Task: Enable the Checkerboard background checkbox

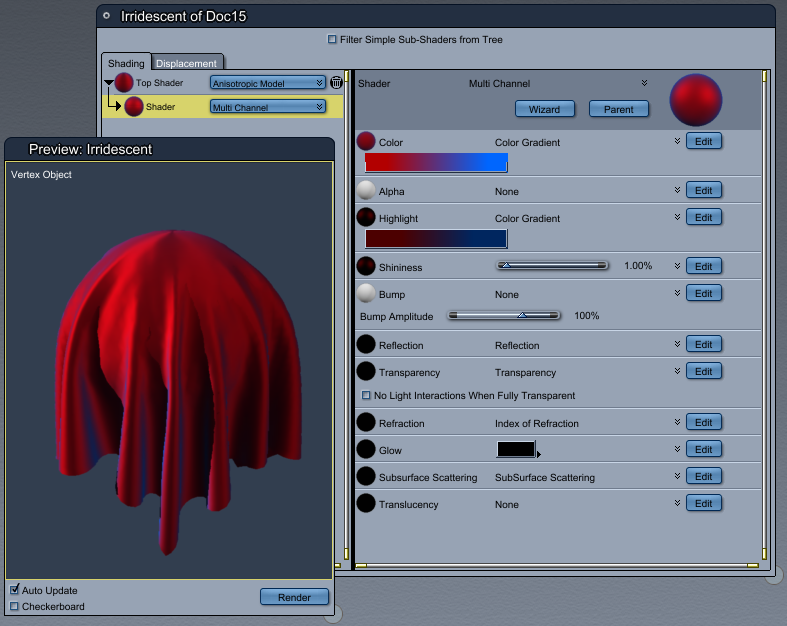Action: 14,606
